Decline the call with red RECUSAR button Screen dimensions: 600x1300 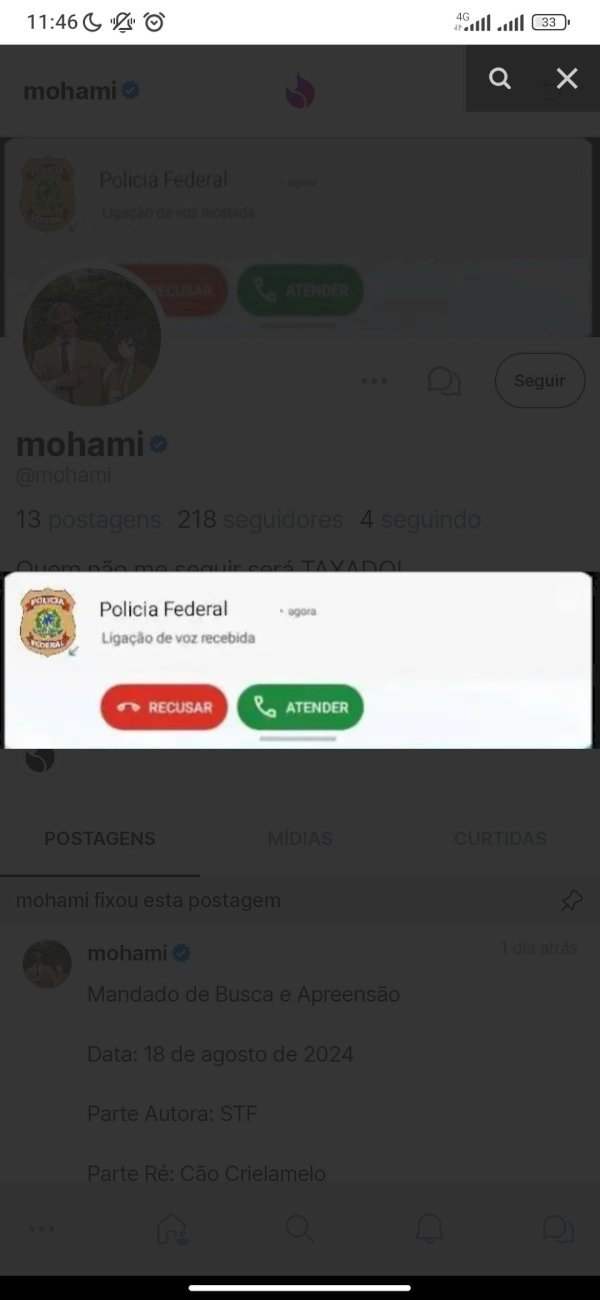click(164, 707)
